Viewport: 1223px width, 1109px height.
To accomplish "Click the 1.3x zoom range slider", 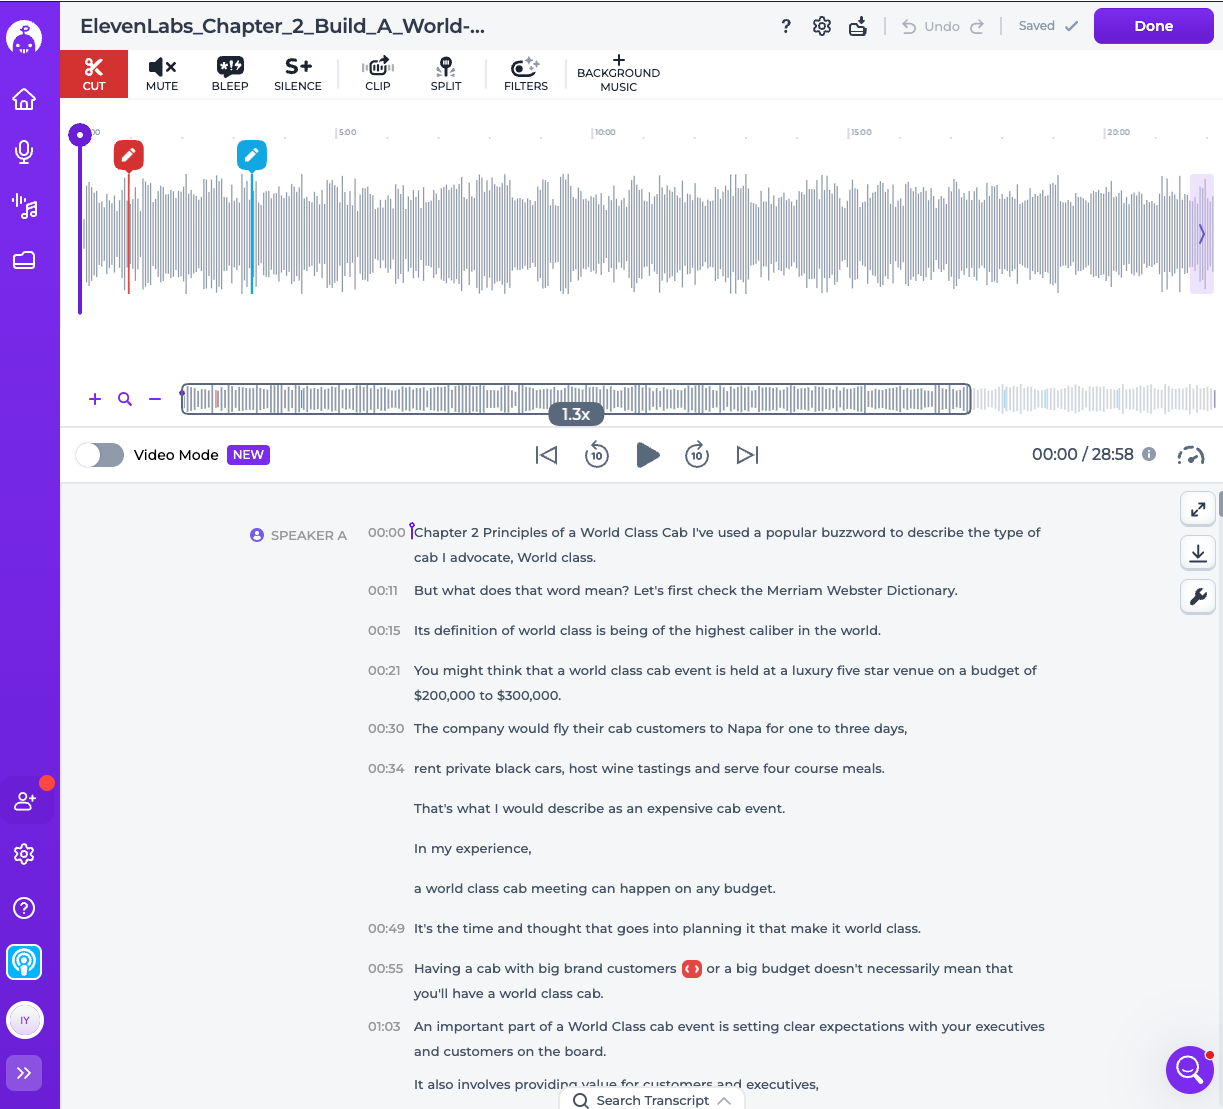I will pos(576,413).
